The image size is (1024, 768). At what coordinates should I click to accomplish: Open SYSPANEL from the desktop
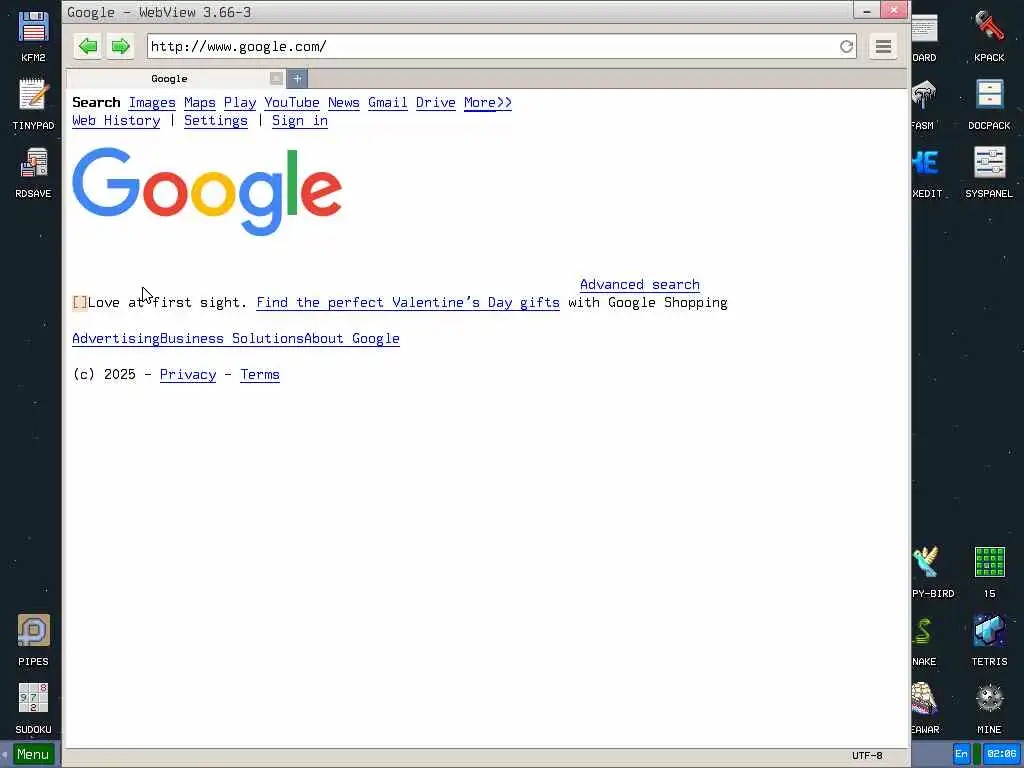point(989,172)
